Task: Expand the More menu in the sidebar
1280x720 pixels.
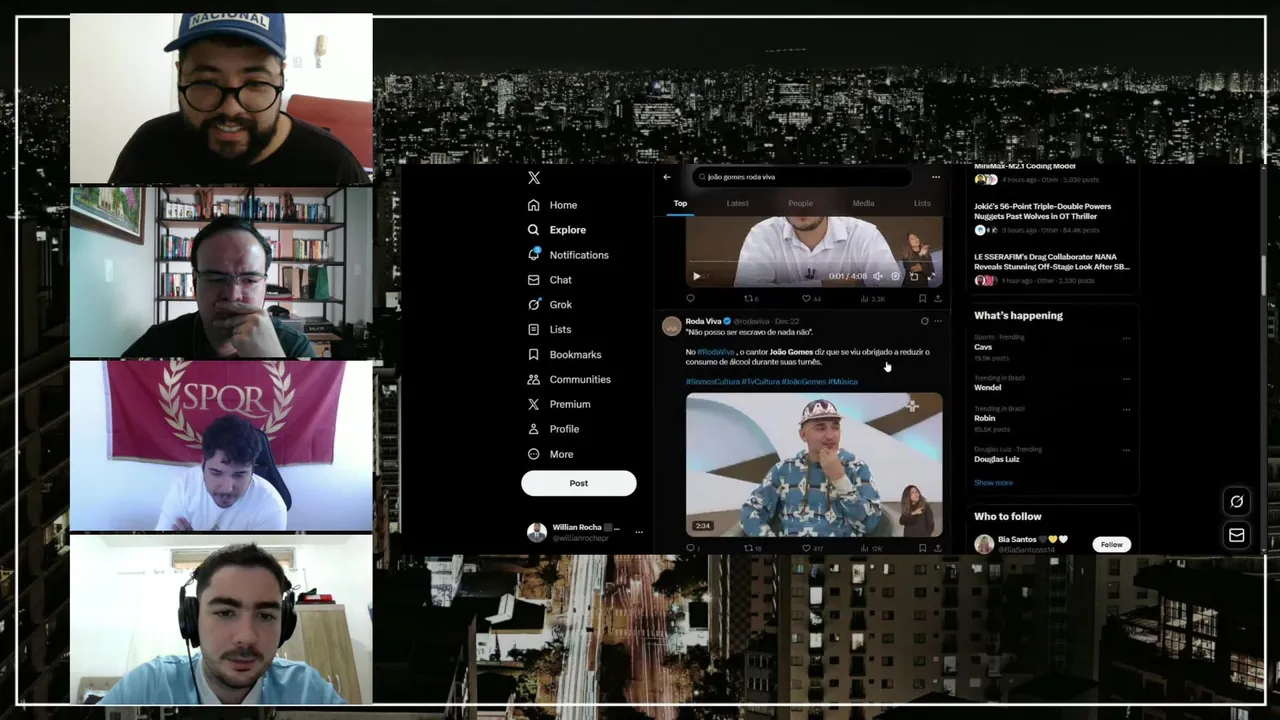Action: (x=550, y=454)
